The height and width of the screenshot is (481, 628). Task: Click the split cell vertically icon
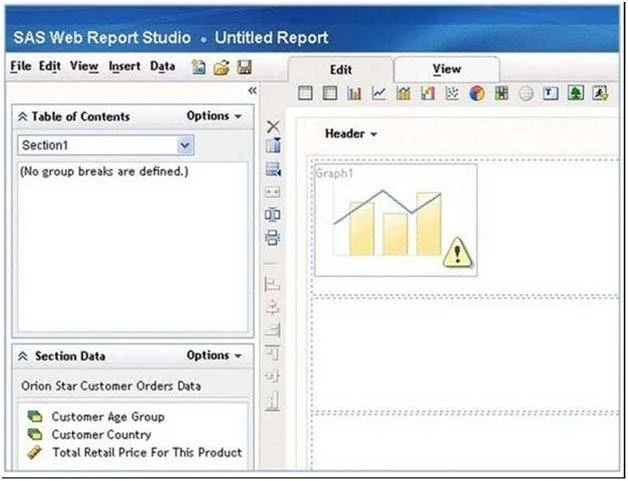point(273,237)
